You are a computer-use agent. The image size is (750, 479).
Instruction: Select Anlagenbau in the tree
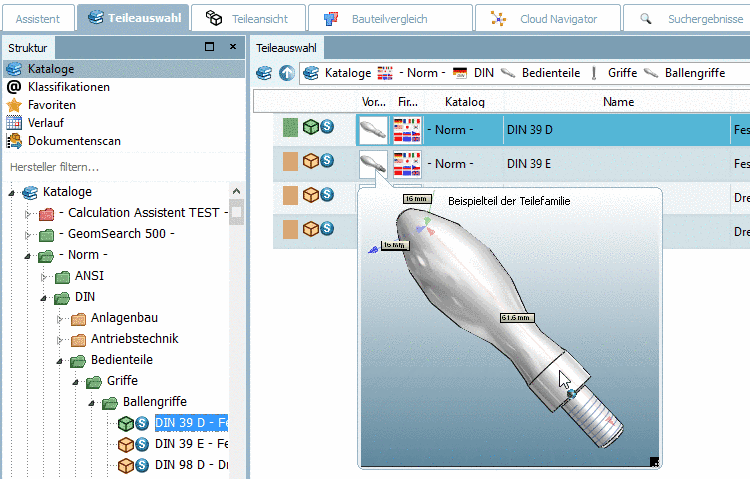point(124,318)
